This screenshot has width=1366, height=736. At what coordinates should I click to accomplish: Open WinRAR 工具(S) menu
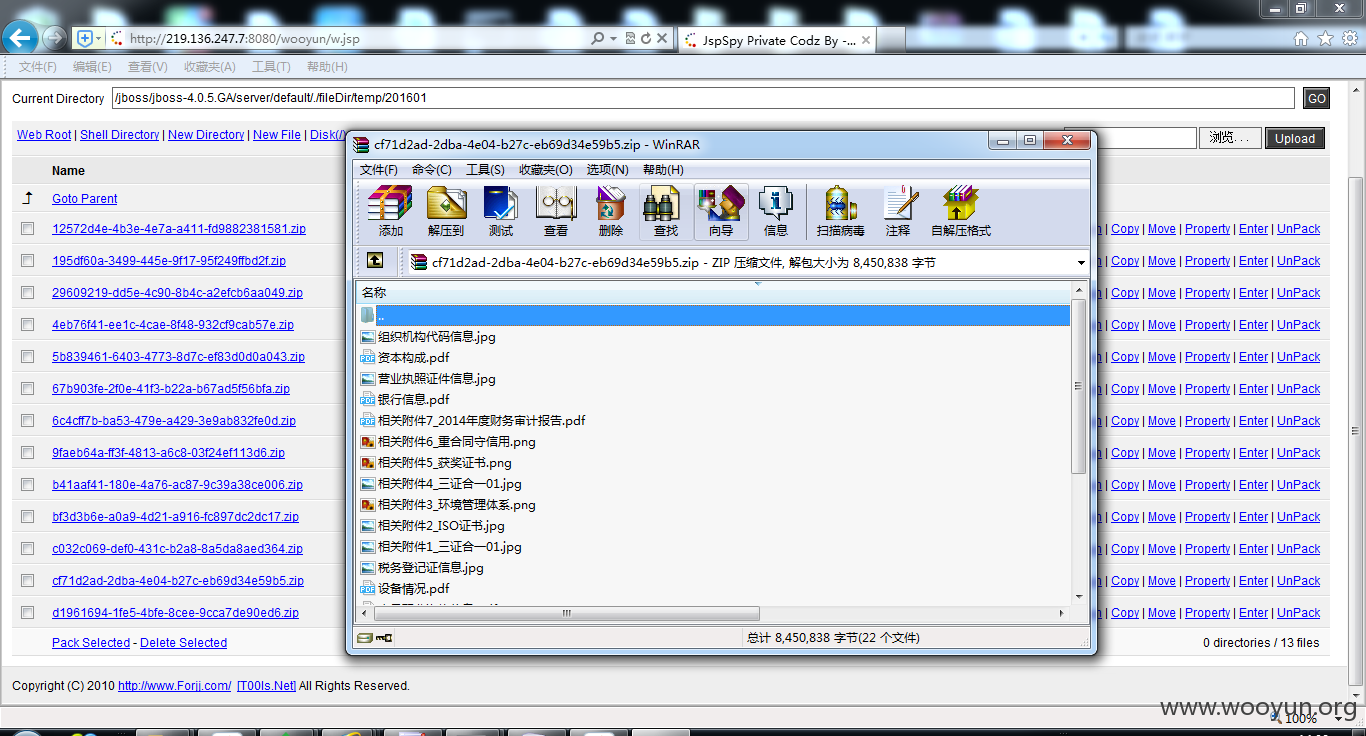click(485, 170)
